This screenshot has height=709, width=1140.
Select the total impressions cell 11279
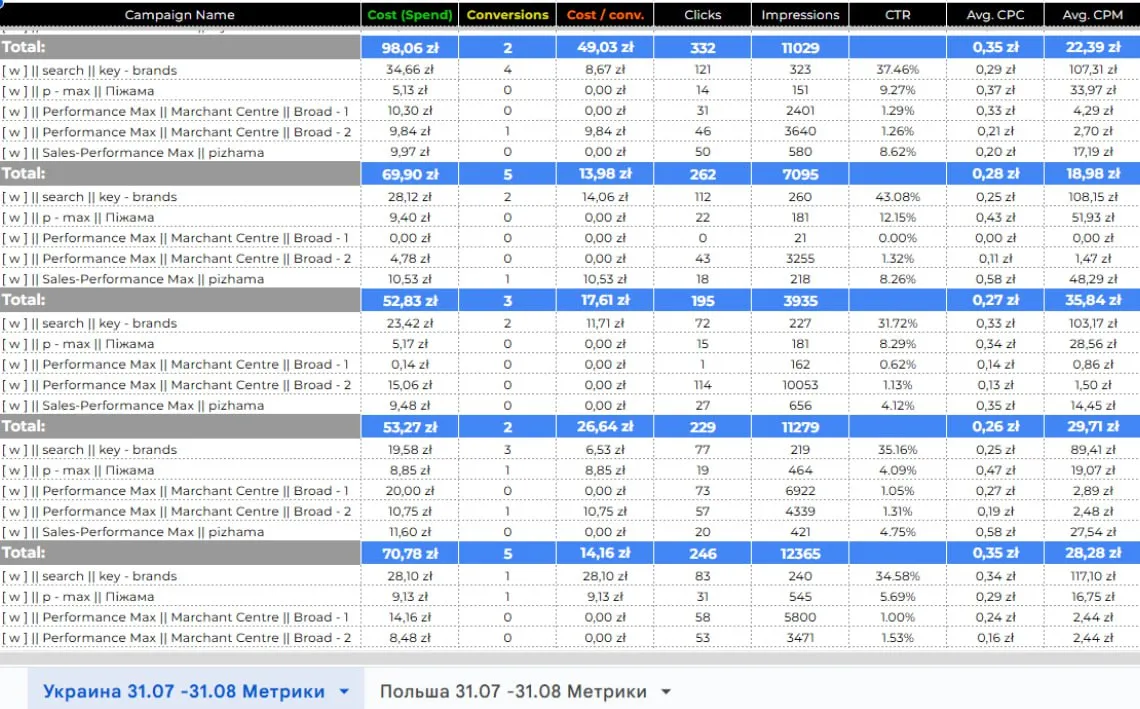pos(800,427)
